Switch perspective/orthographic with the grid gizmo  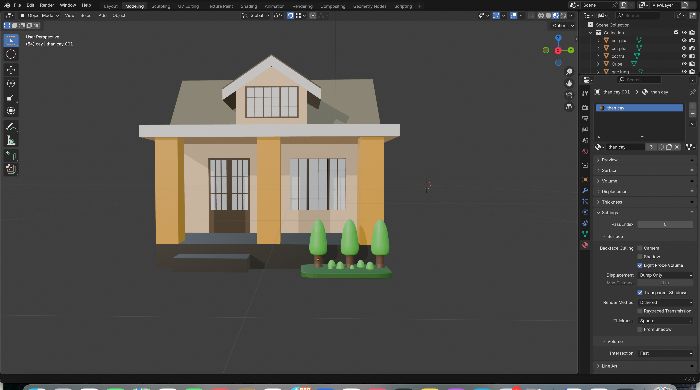pos(569,107)
